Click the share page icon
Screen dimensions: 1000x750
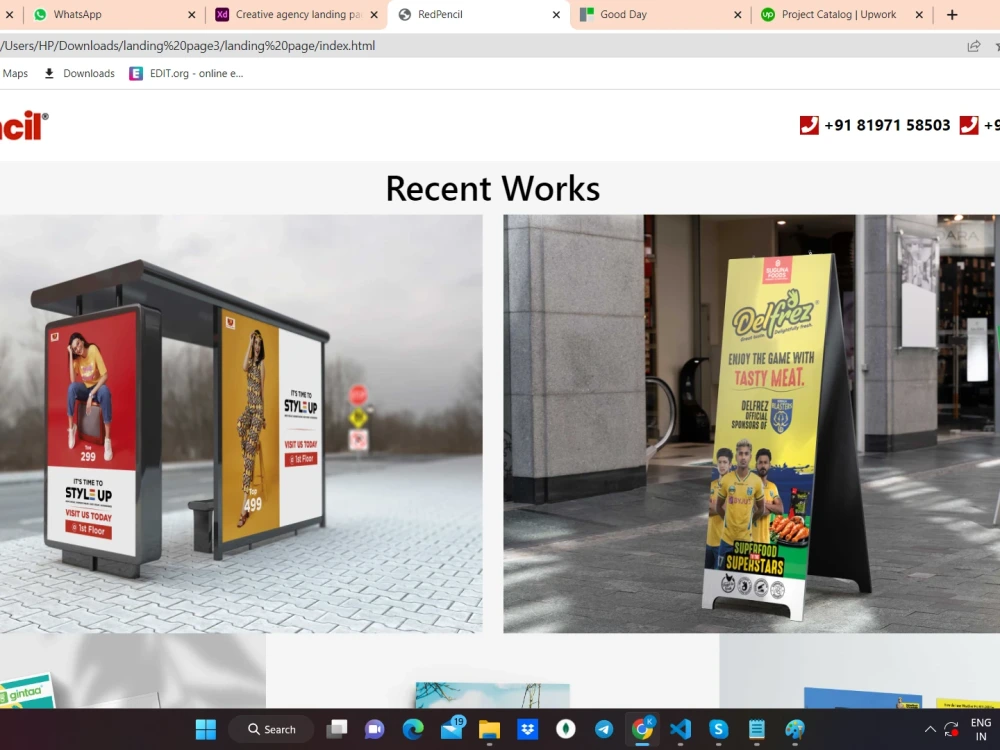tap(974, 46)
